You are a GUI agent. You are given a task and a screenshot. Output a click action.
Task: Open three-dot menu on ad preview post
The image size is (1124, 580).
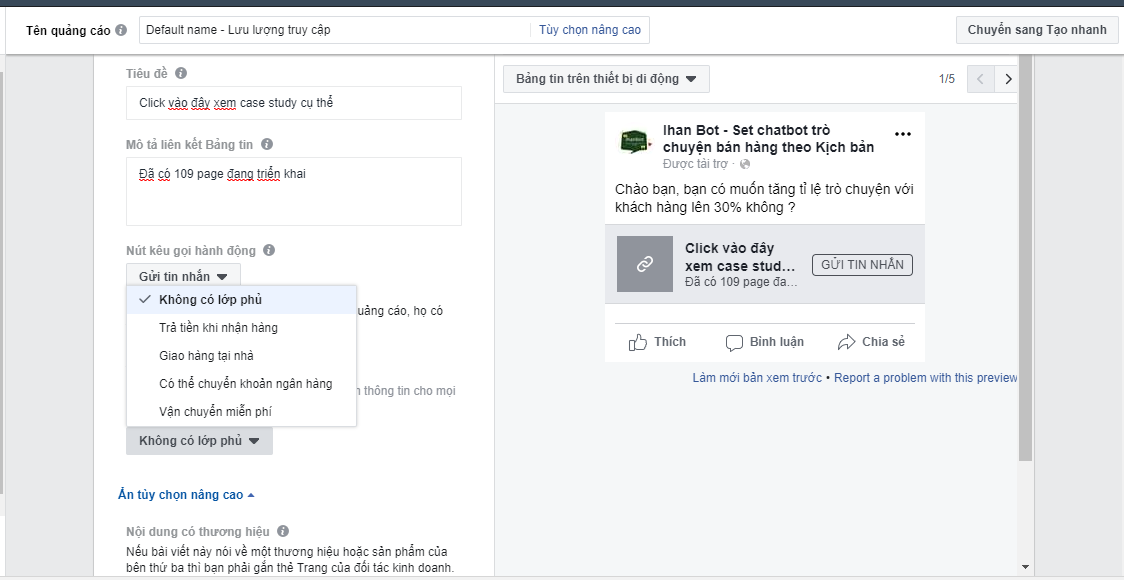click(x=902, y=134)
